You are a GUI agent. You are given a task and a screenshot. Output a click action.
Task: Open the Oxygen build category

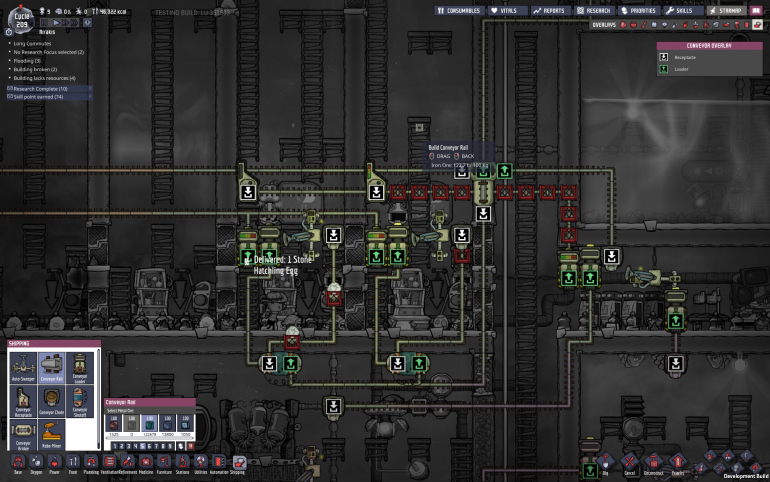pyautogui.click(x=36, y=462)
